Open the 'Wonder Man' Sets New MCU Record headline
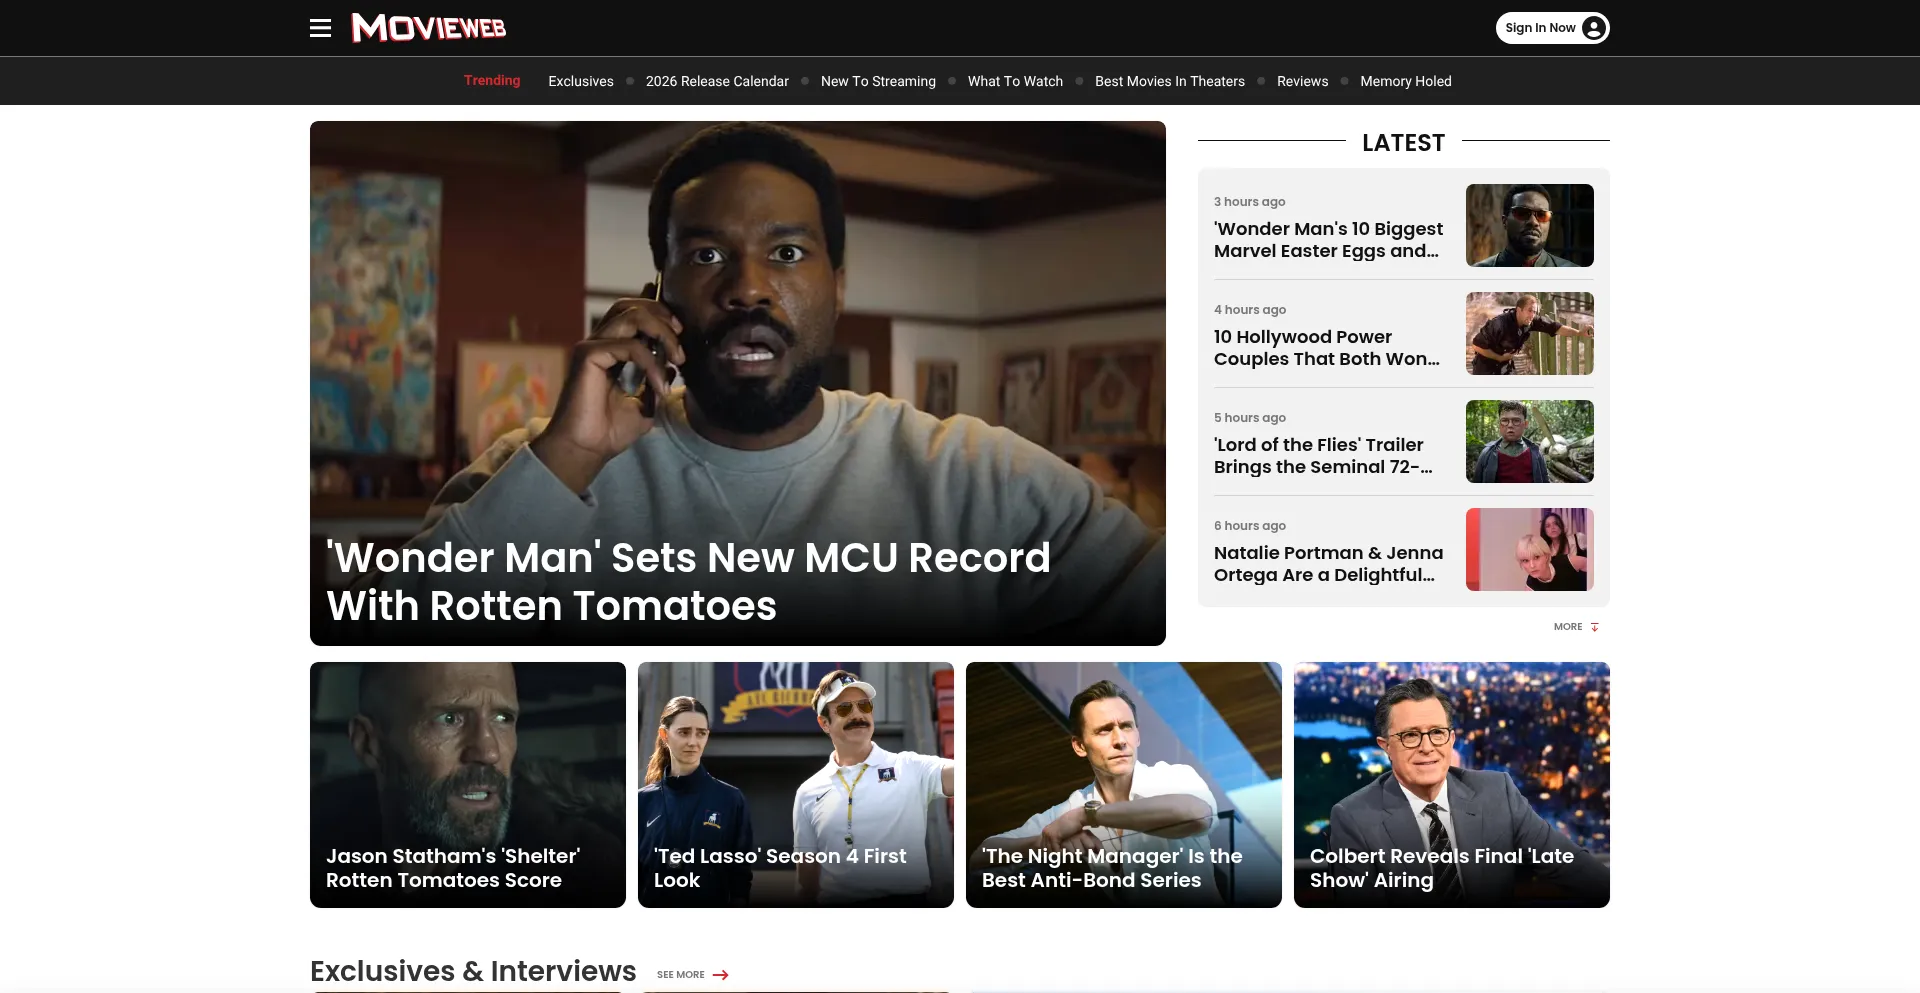This screenshot has width=1920, height=993. coord(688,582)
